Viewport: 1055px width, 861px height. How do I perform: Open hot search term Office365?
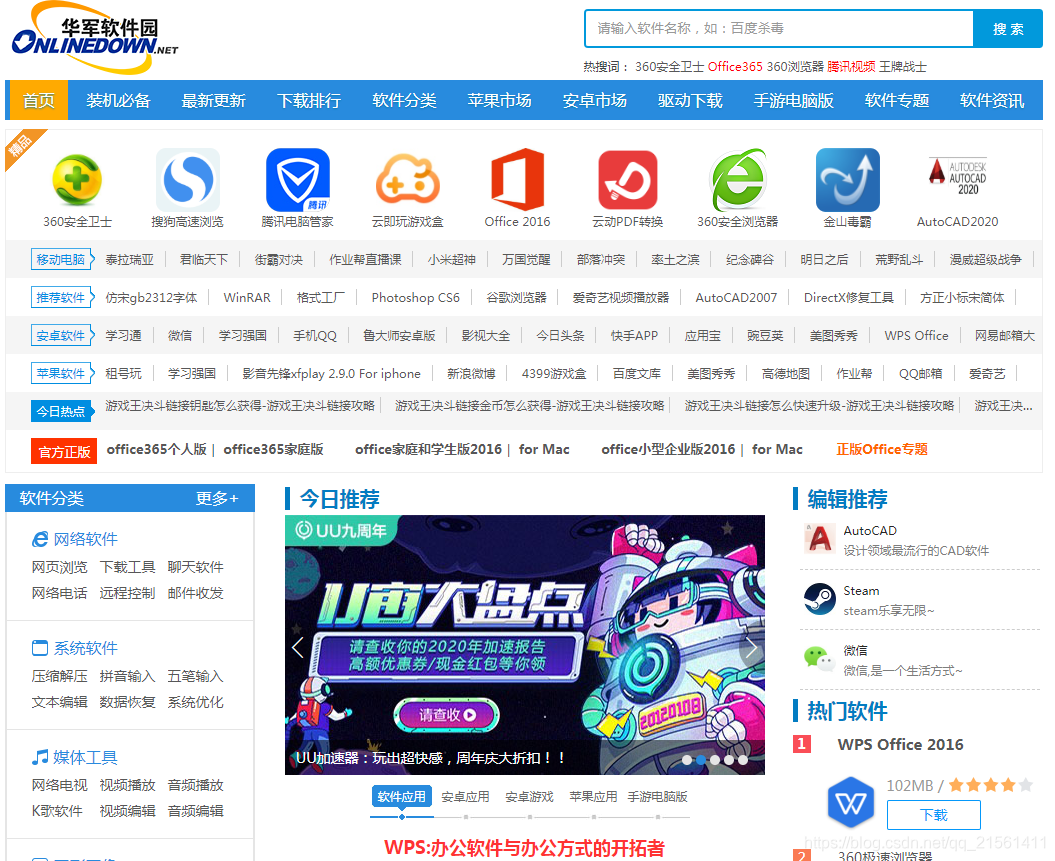point(735,67)
